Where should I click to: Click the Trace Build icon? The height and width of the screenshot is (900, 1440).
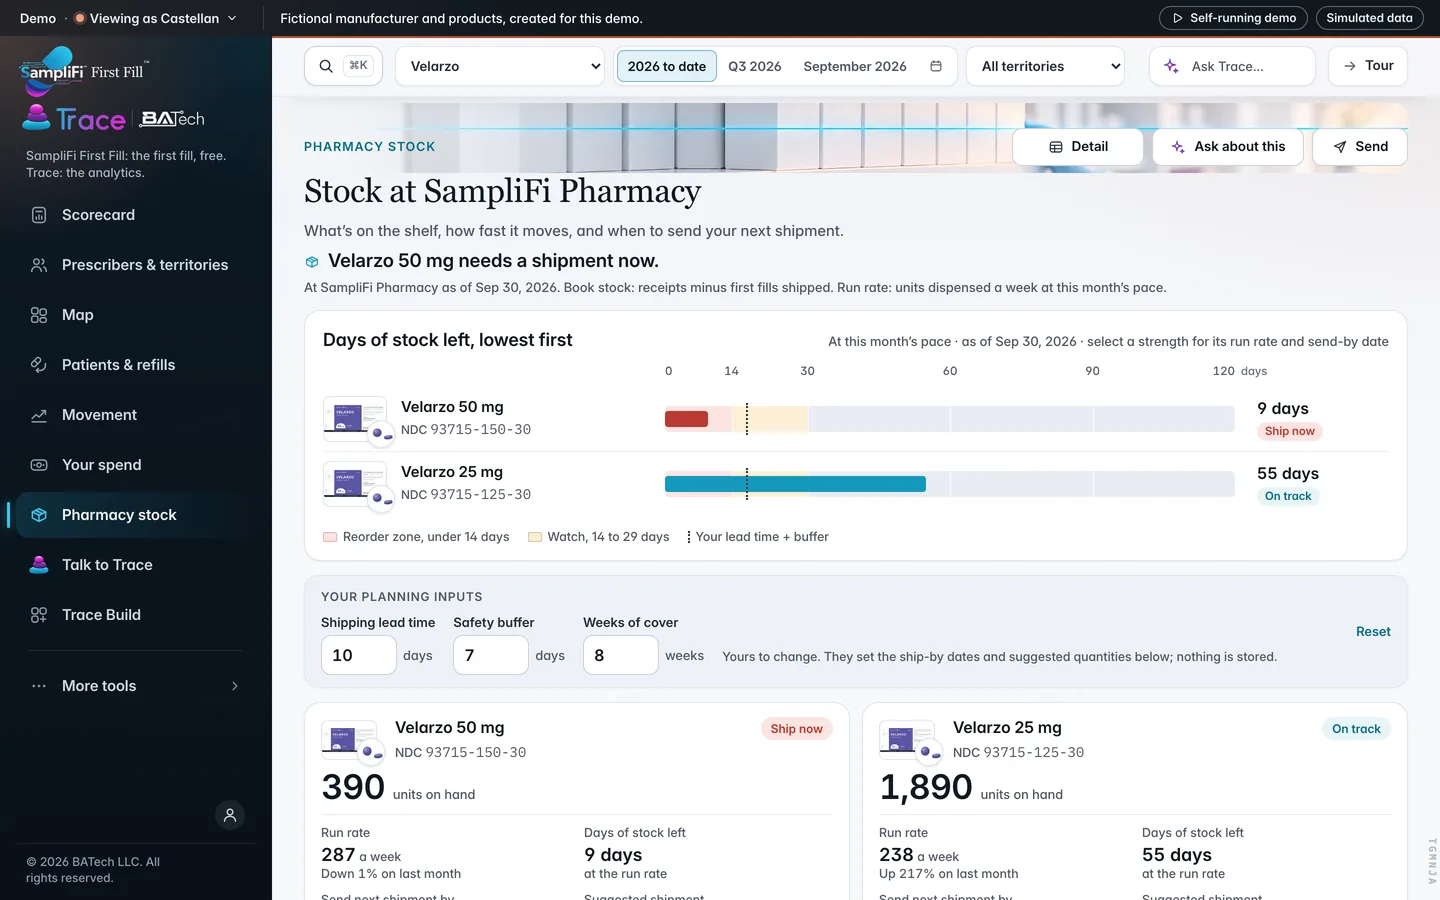39,615
